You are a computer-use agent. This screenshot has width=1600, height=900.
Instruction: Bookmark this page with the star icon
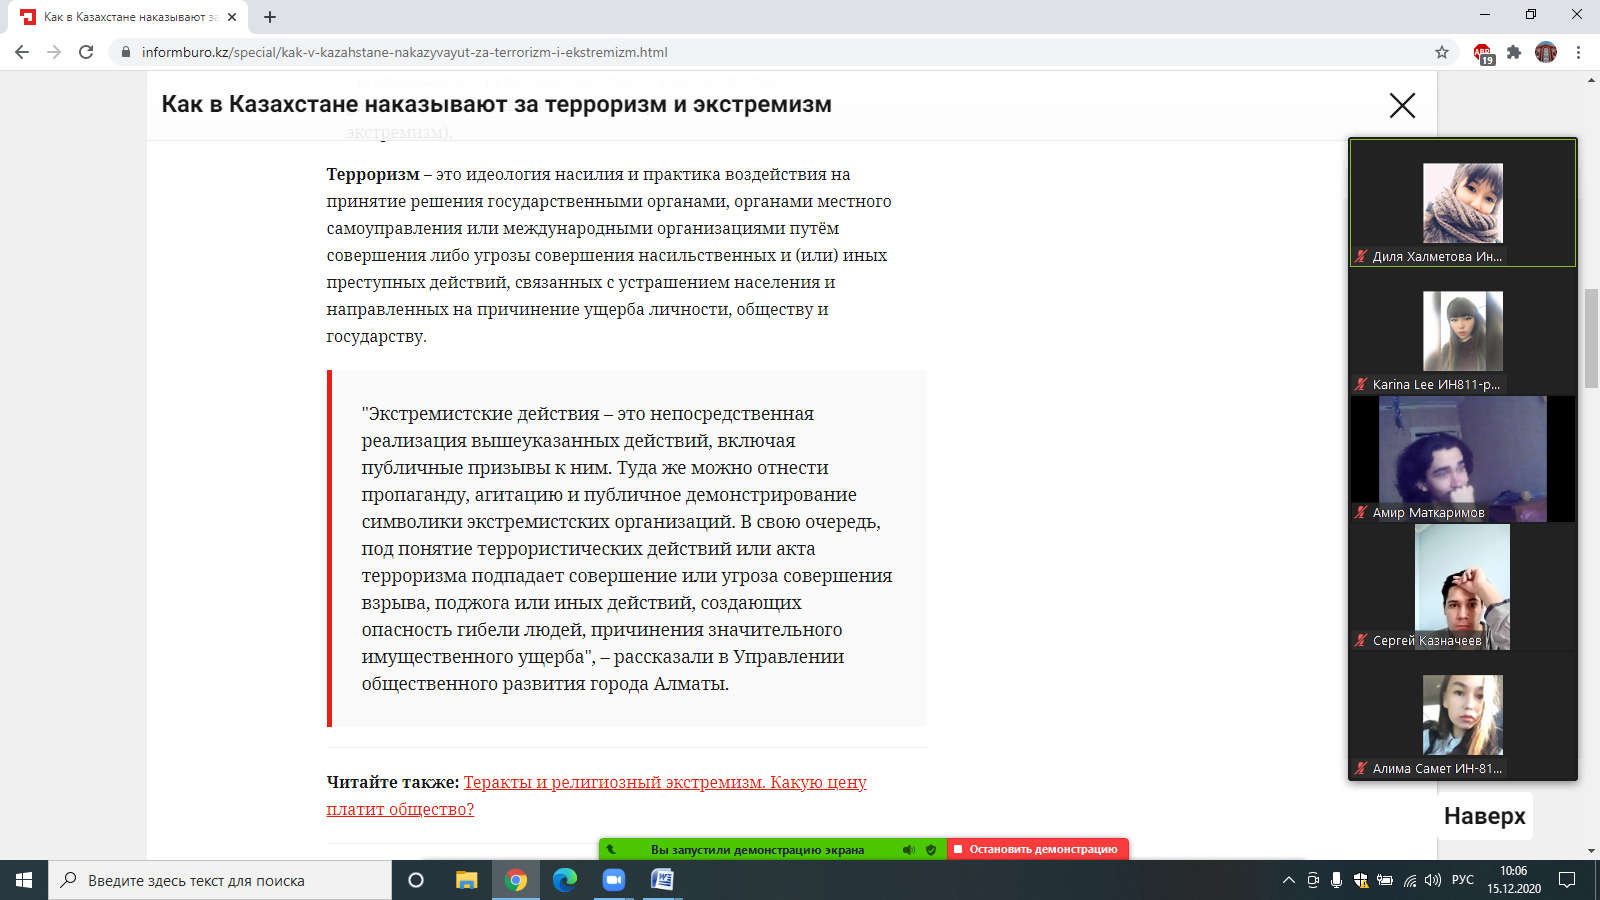point(1442,52)
